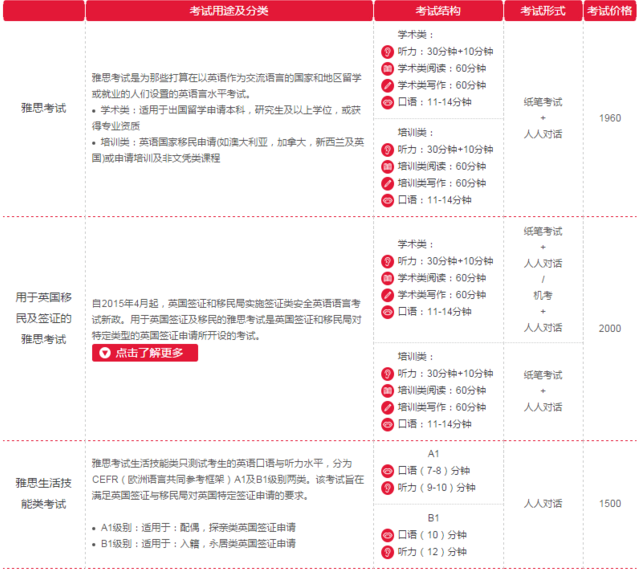Click the bullet B1级别：适用于入籍，永居类
The width and height of the screenshot is (643, 575).
click(194, 544)
